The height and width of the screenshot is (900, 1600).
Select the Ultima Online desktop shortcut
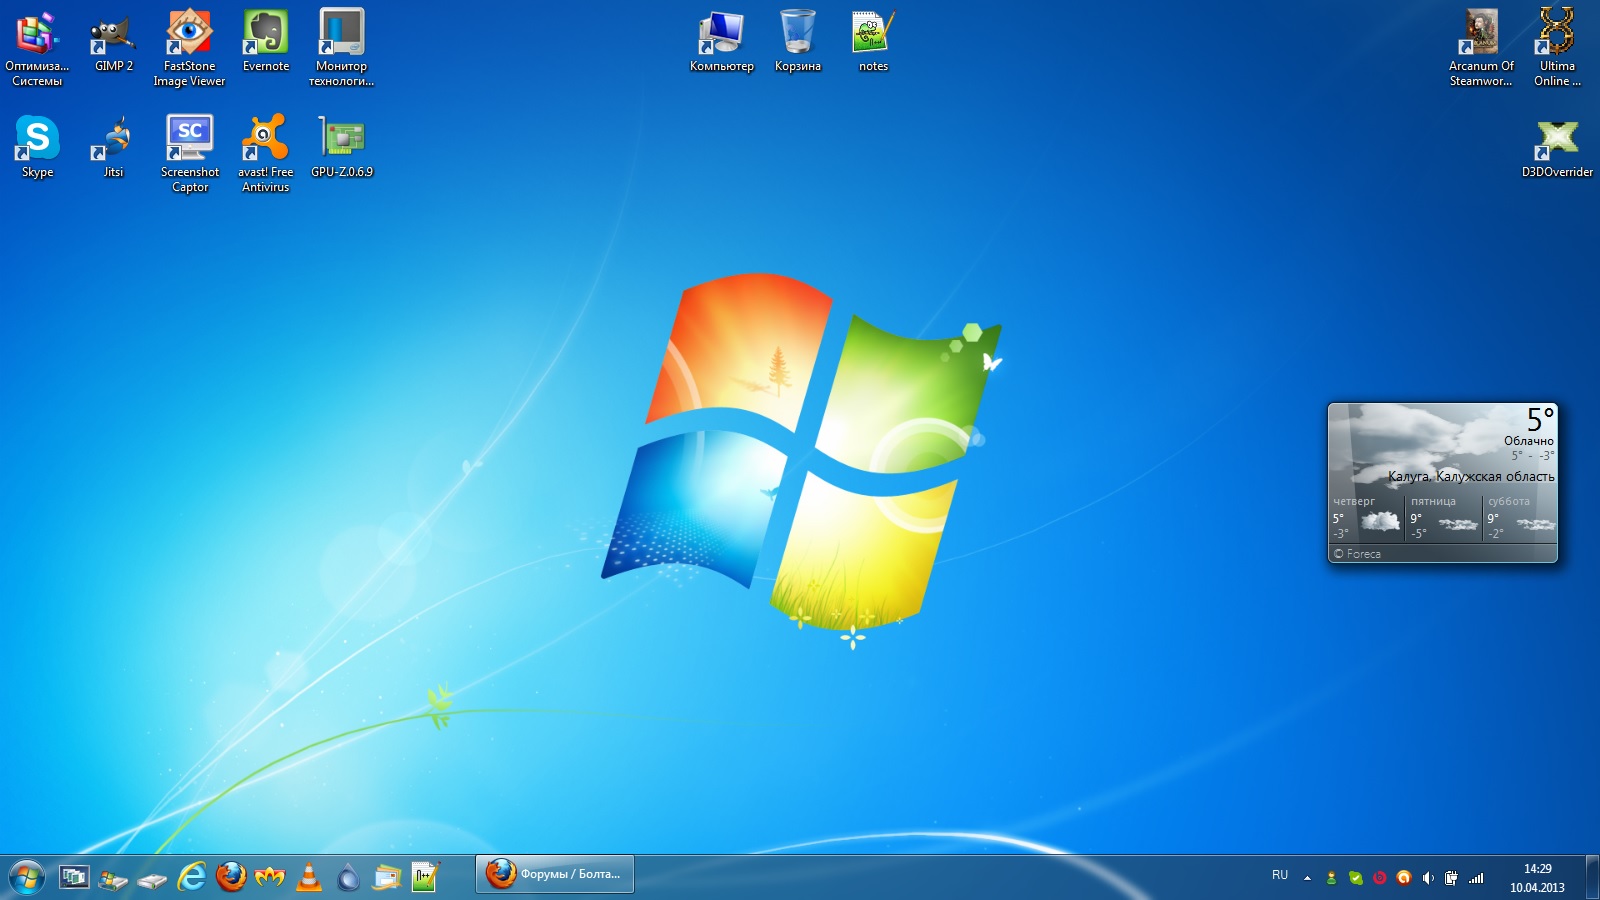(x=1557, y=48)
